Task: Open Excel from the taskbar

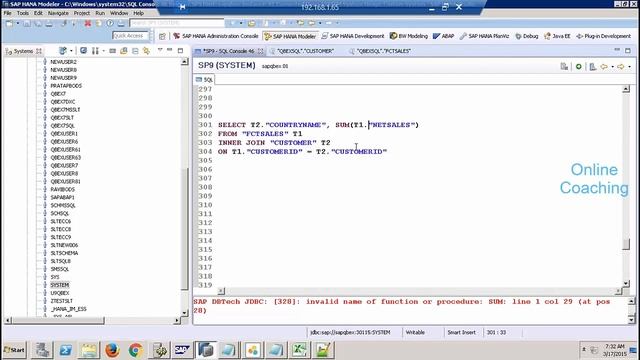Action: [299, 350]
